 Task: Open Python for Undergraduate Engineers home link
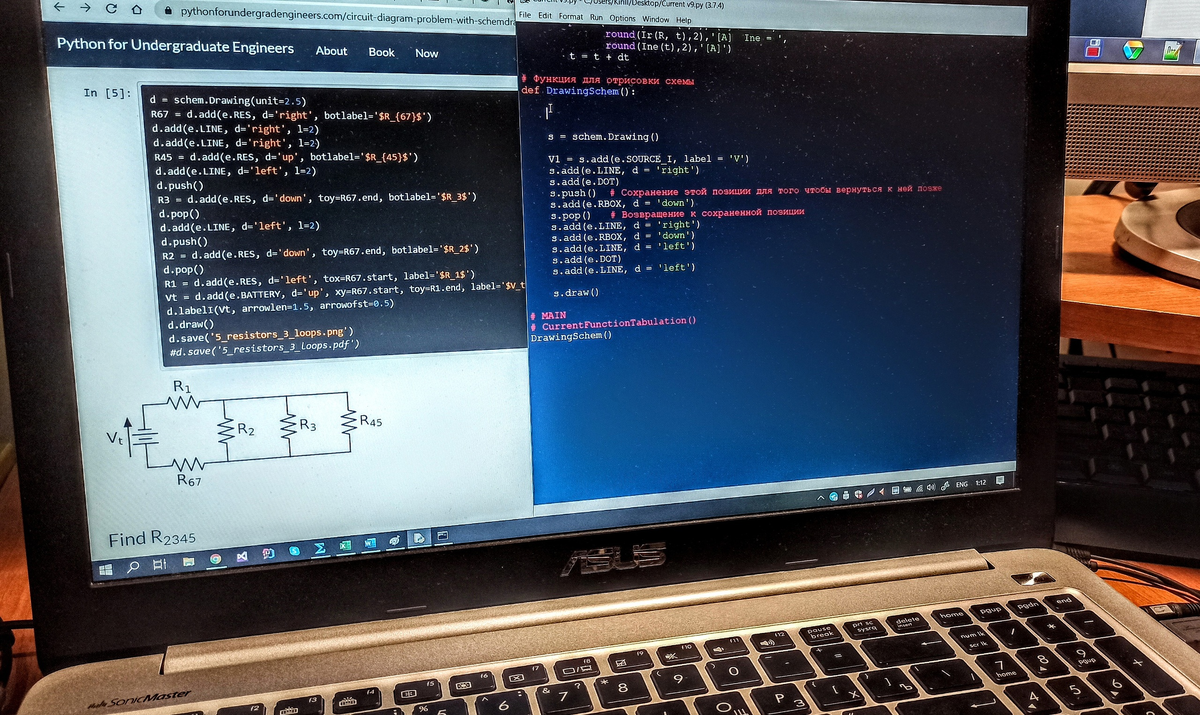pos(175,47)
